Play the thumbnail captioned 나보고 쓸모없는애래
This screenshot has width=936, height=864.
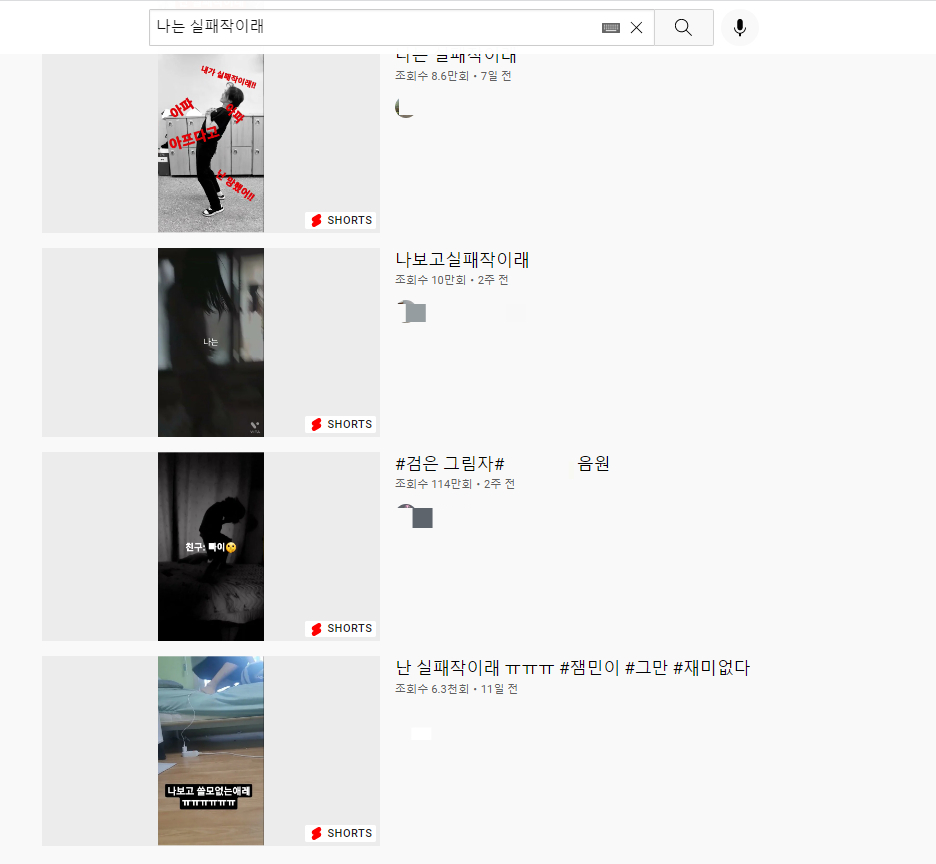tap(211, 750)
